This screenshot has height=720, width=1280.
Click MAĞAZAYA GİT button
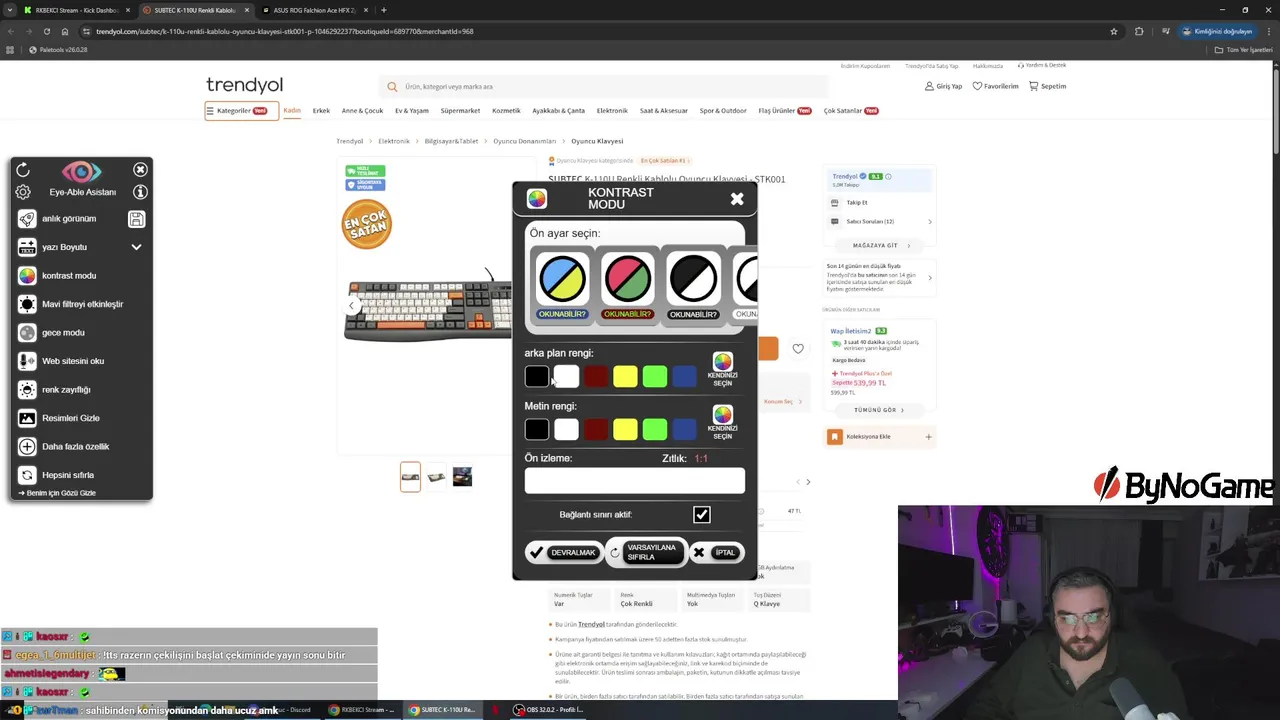click(881, 246)
